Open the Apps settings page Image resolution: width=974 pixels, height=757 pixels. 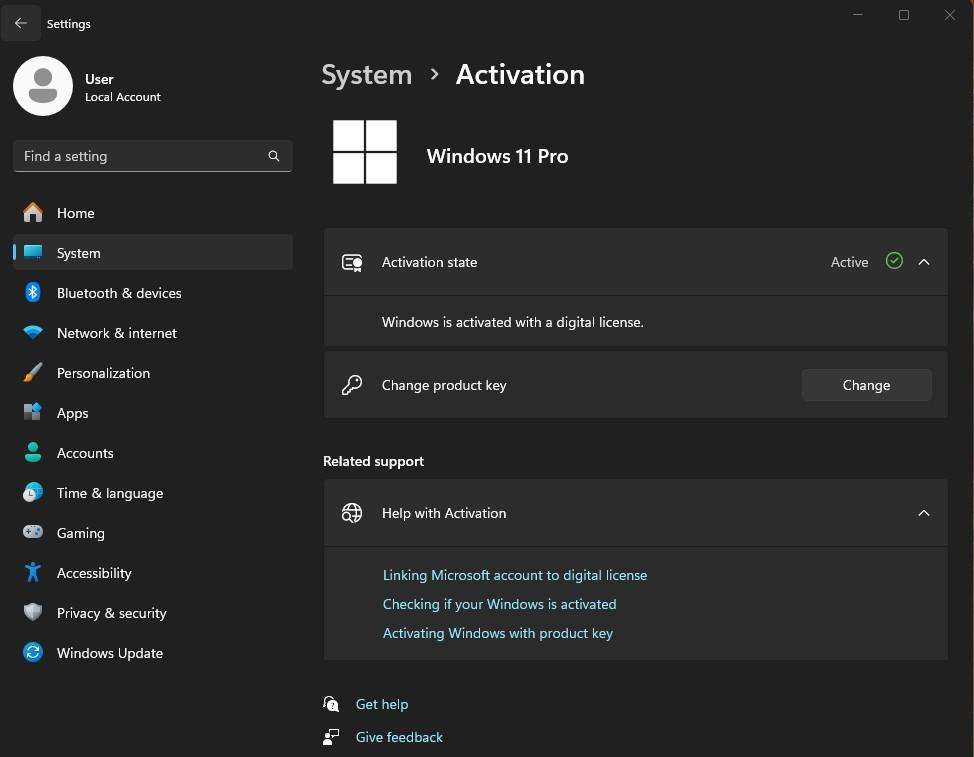[72, 413]
